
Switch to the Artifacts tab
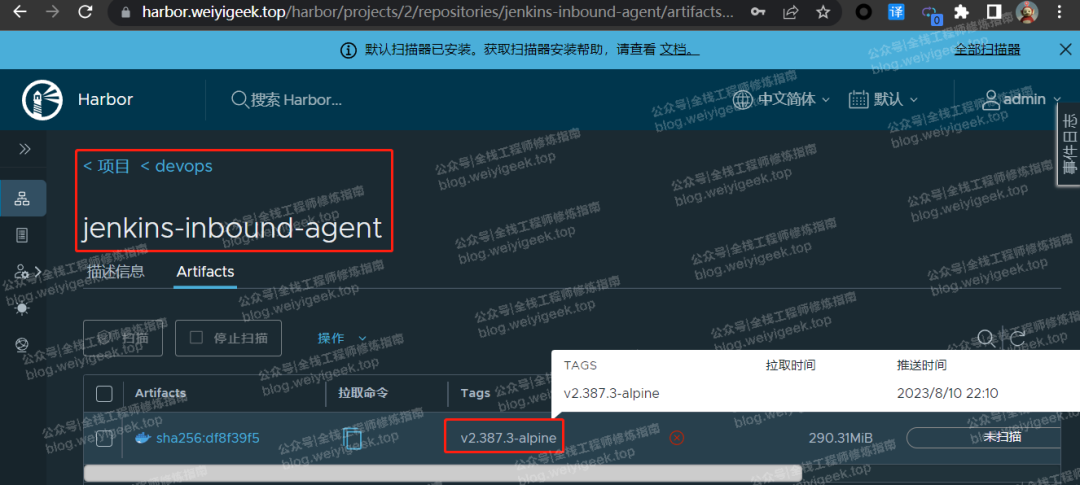click(x=205, y=271)
